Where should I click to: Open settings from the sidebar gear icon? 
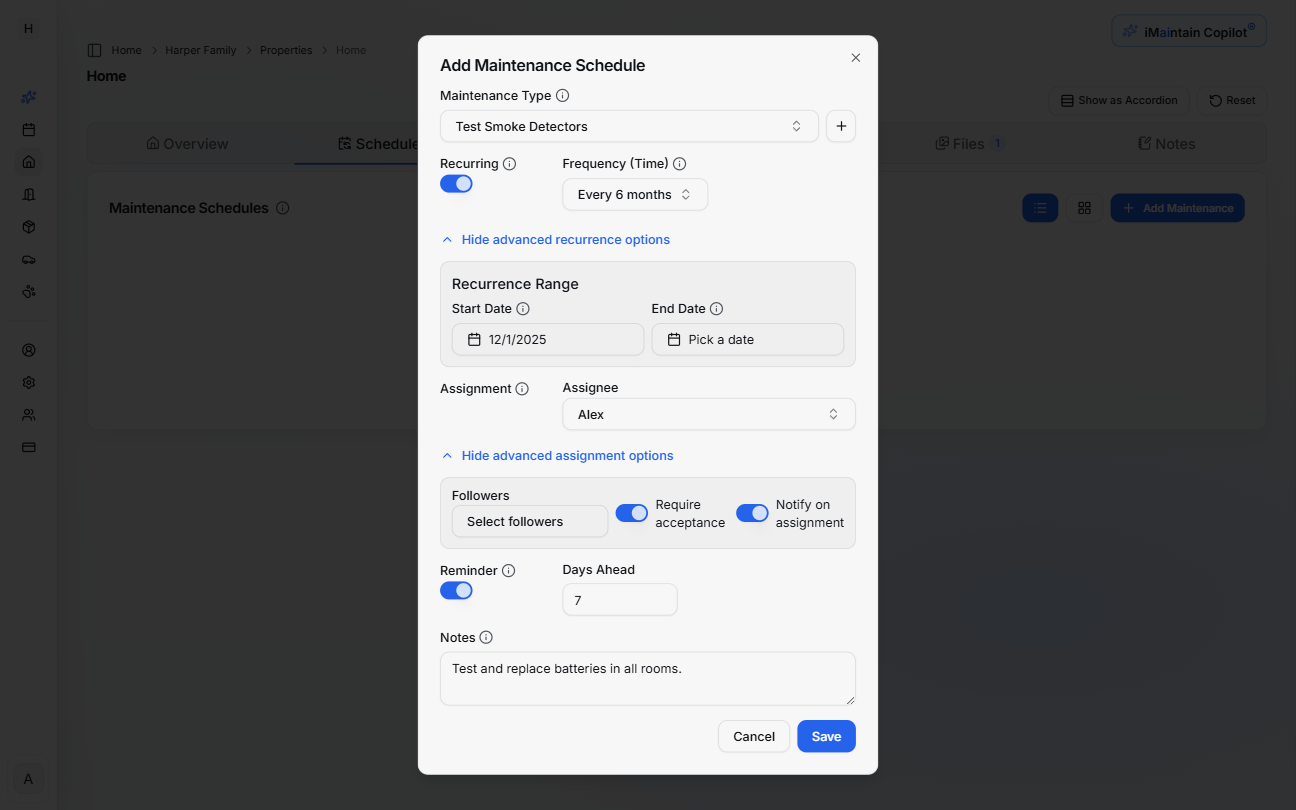pos(28,382)
